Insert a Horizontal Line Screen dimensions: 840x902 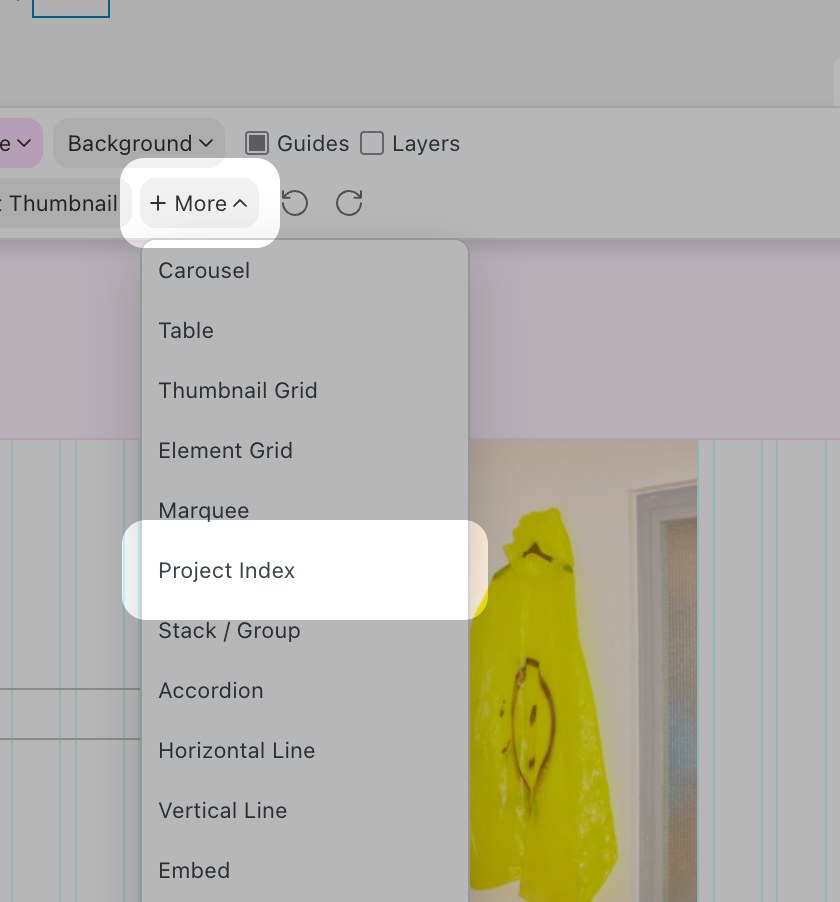point(305,750)
